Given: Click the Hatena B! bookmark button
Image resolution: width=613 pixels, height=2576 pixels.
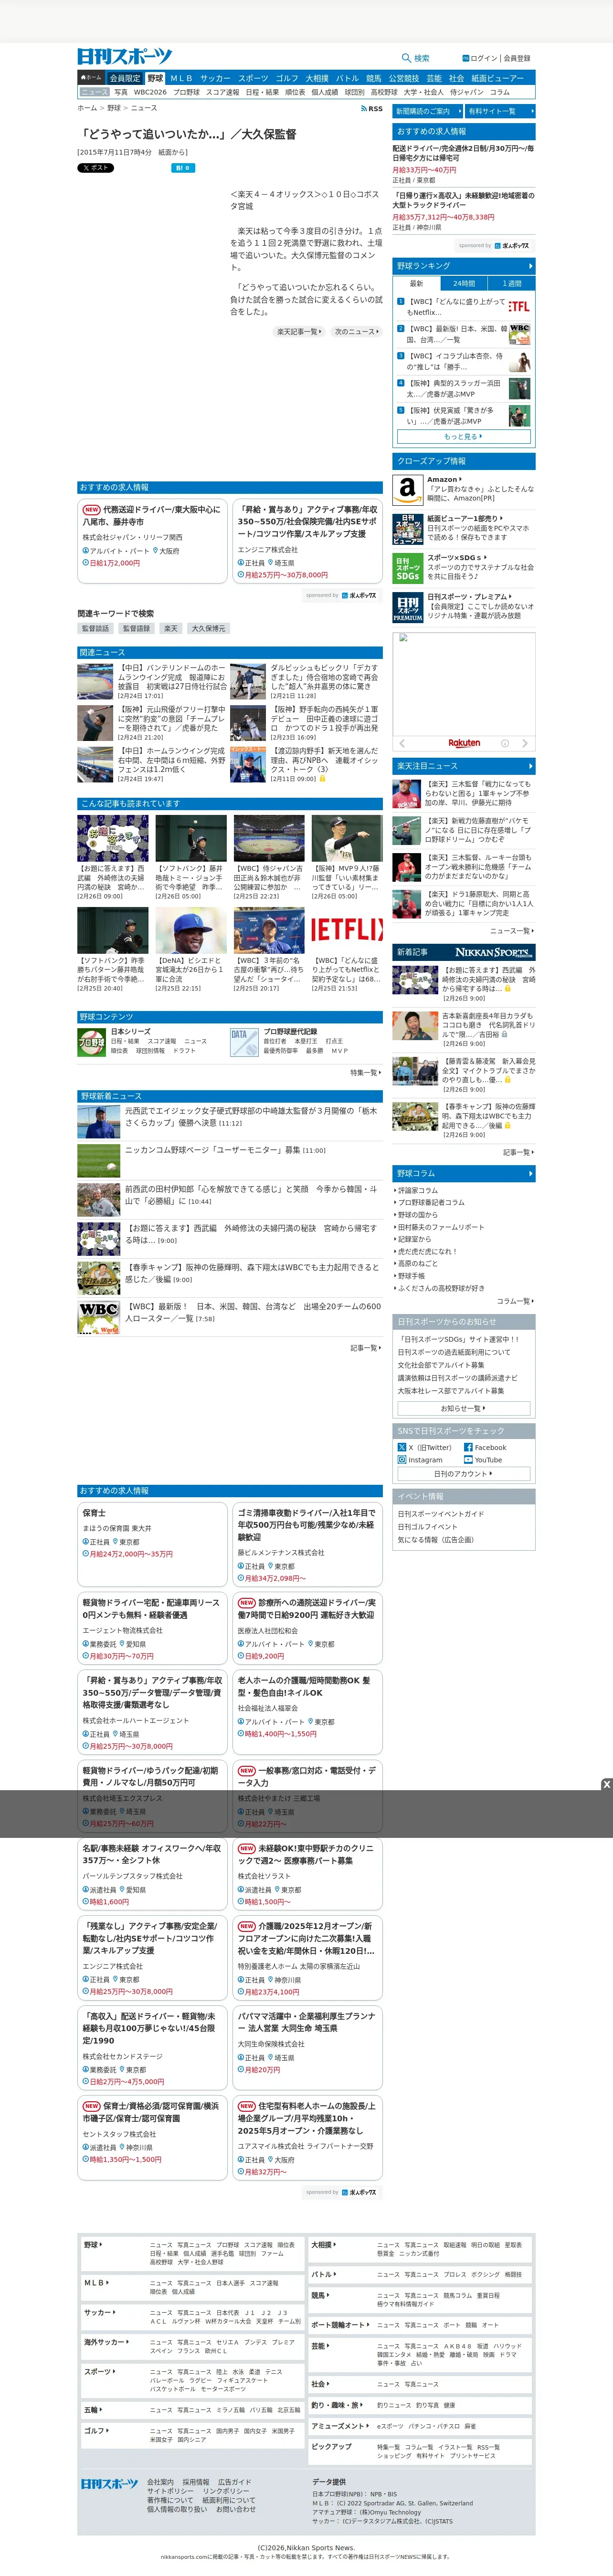Looking at the screenshot, I should click(182, 168).
